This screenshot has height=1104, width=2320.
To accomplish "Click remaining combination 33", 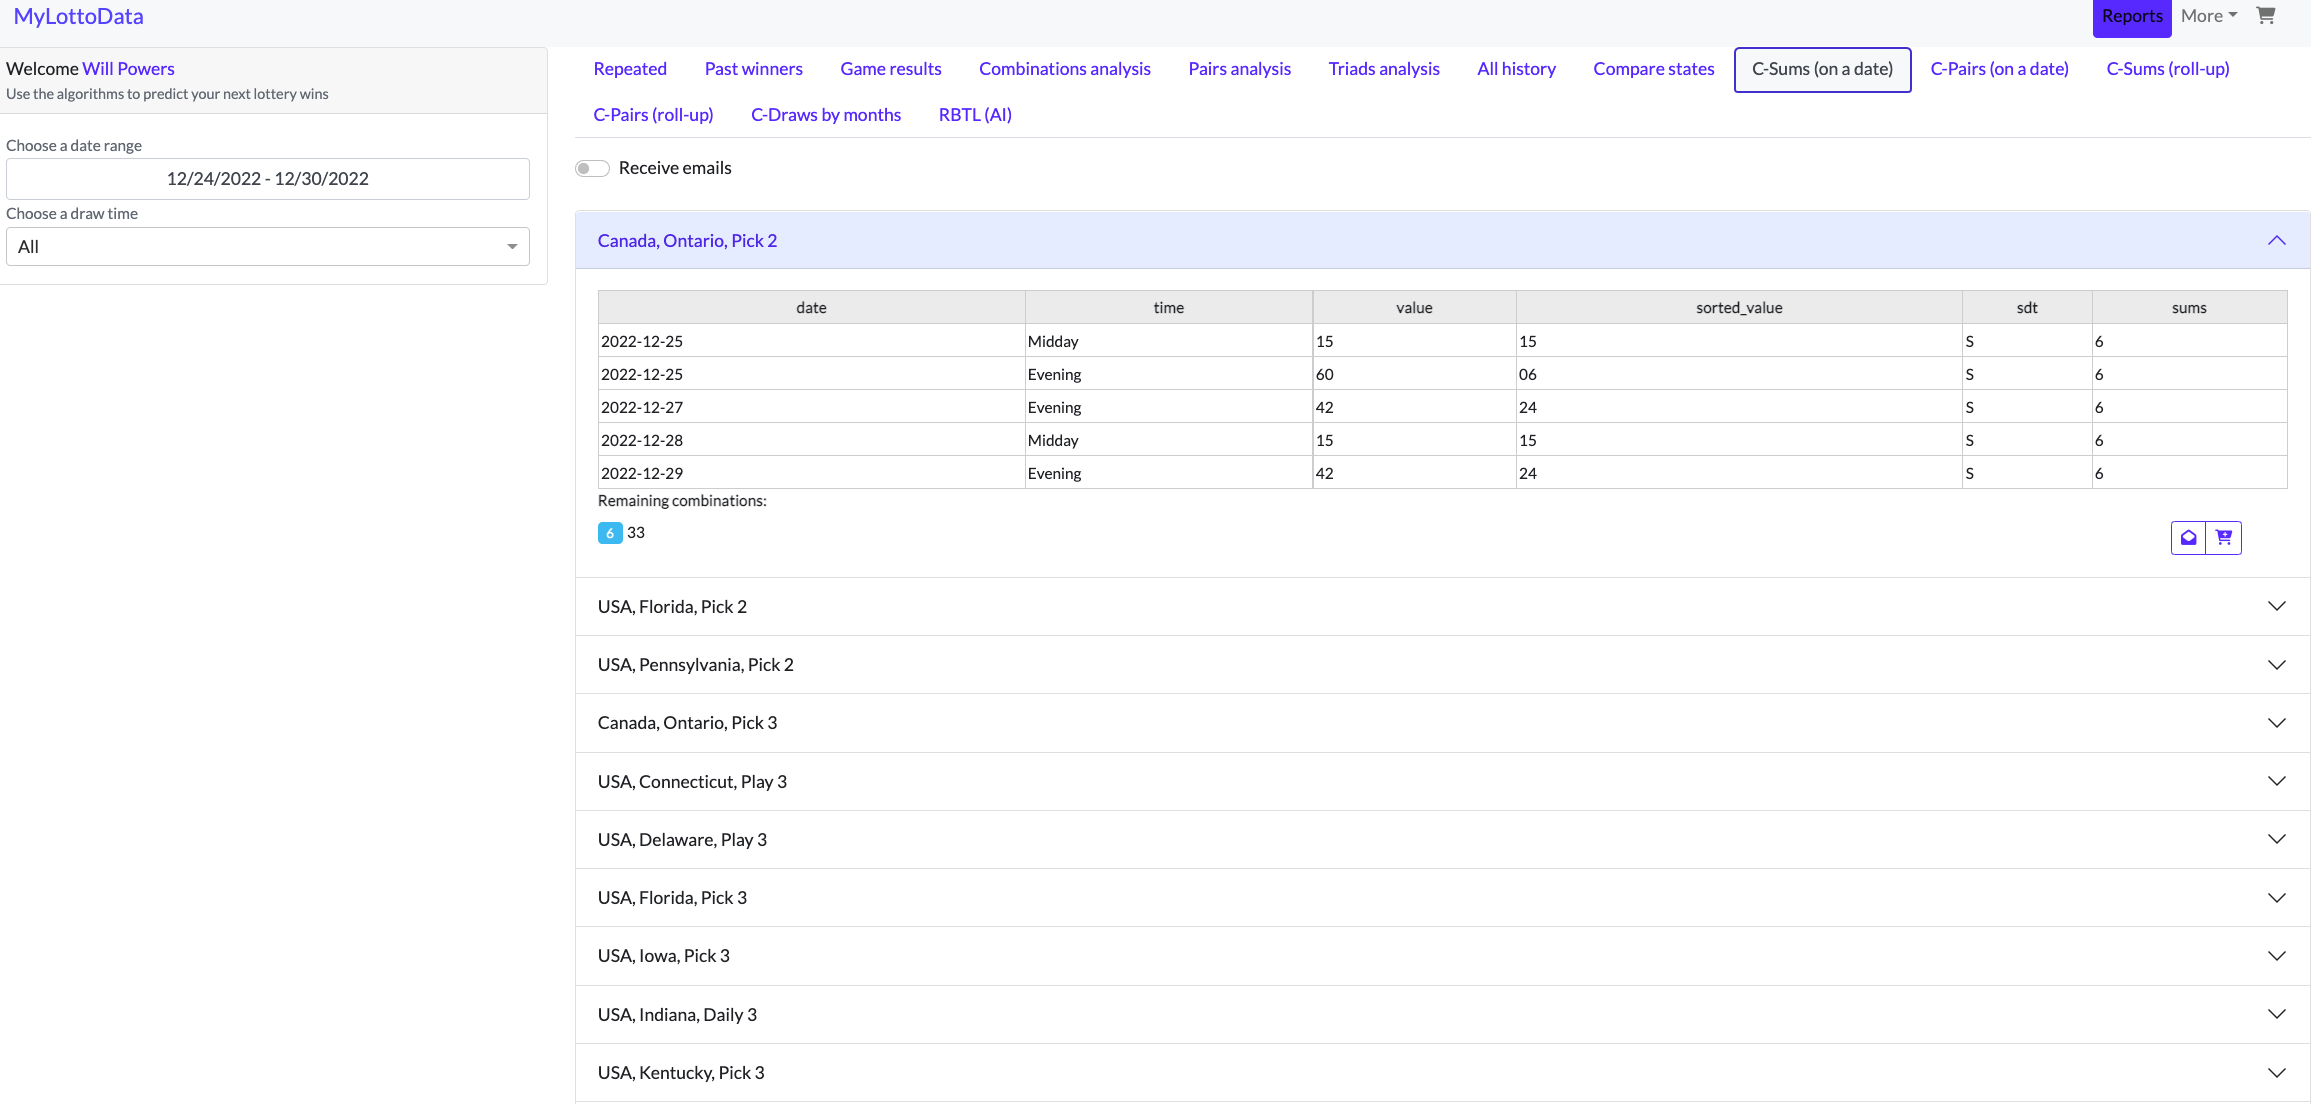I will [x=636, y=533].
